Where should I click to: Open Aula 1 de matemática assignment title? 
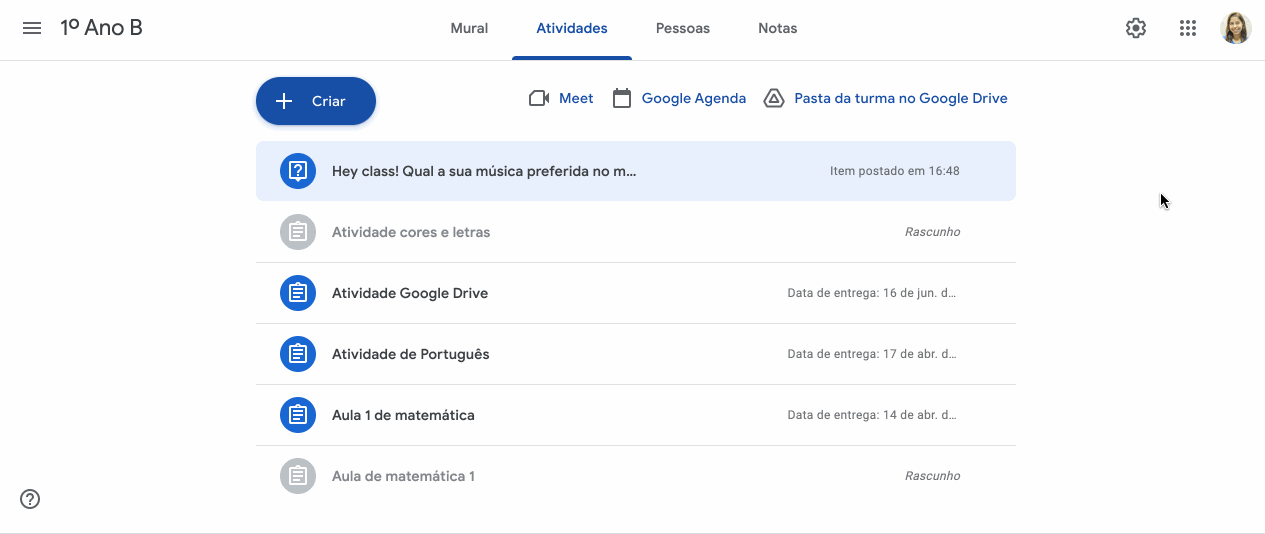(x=403, y=415)
